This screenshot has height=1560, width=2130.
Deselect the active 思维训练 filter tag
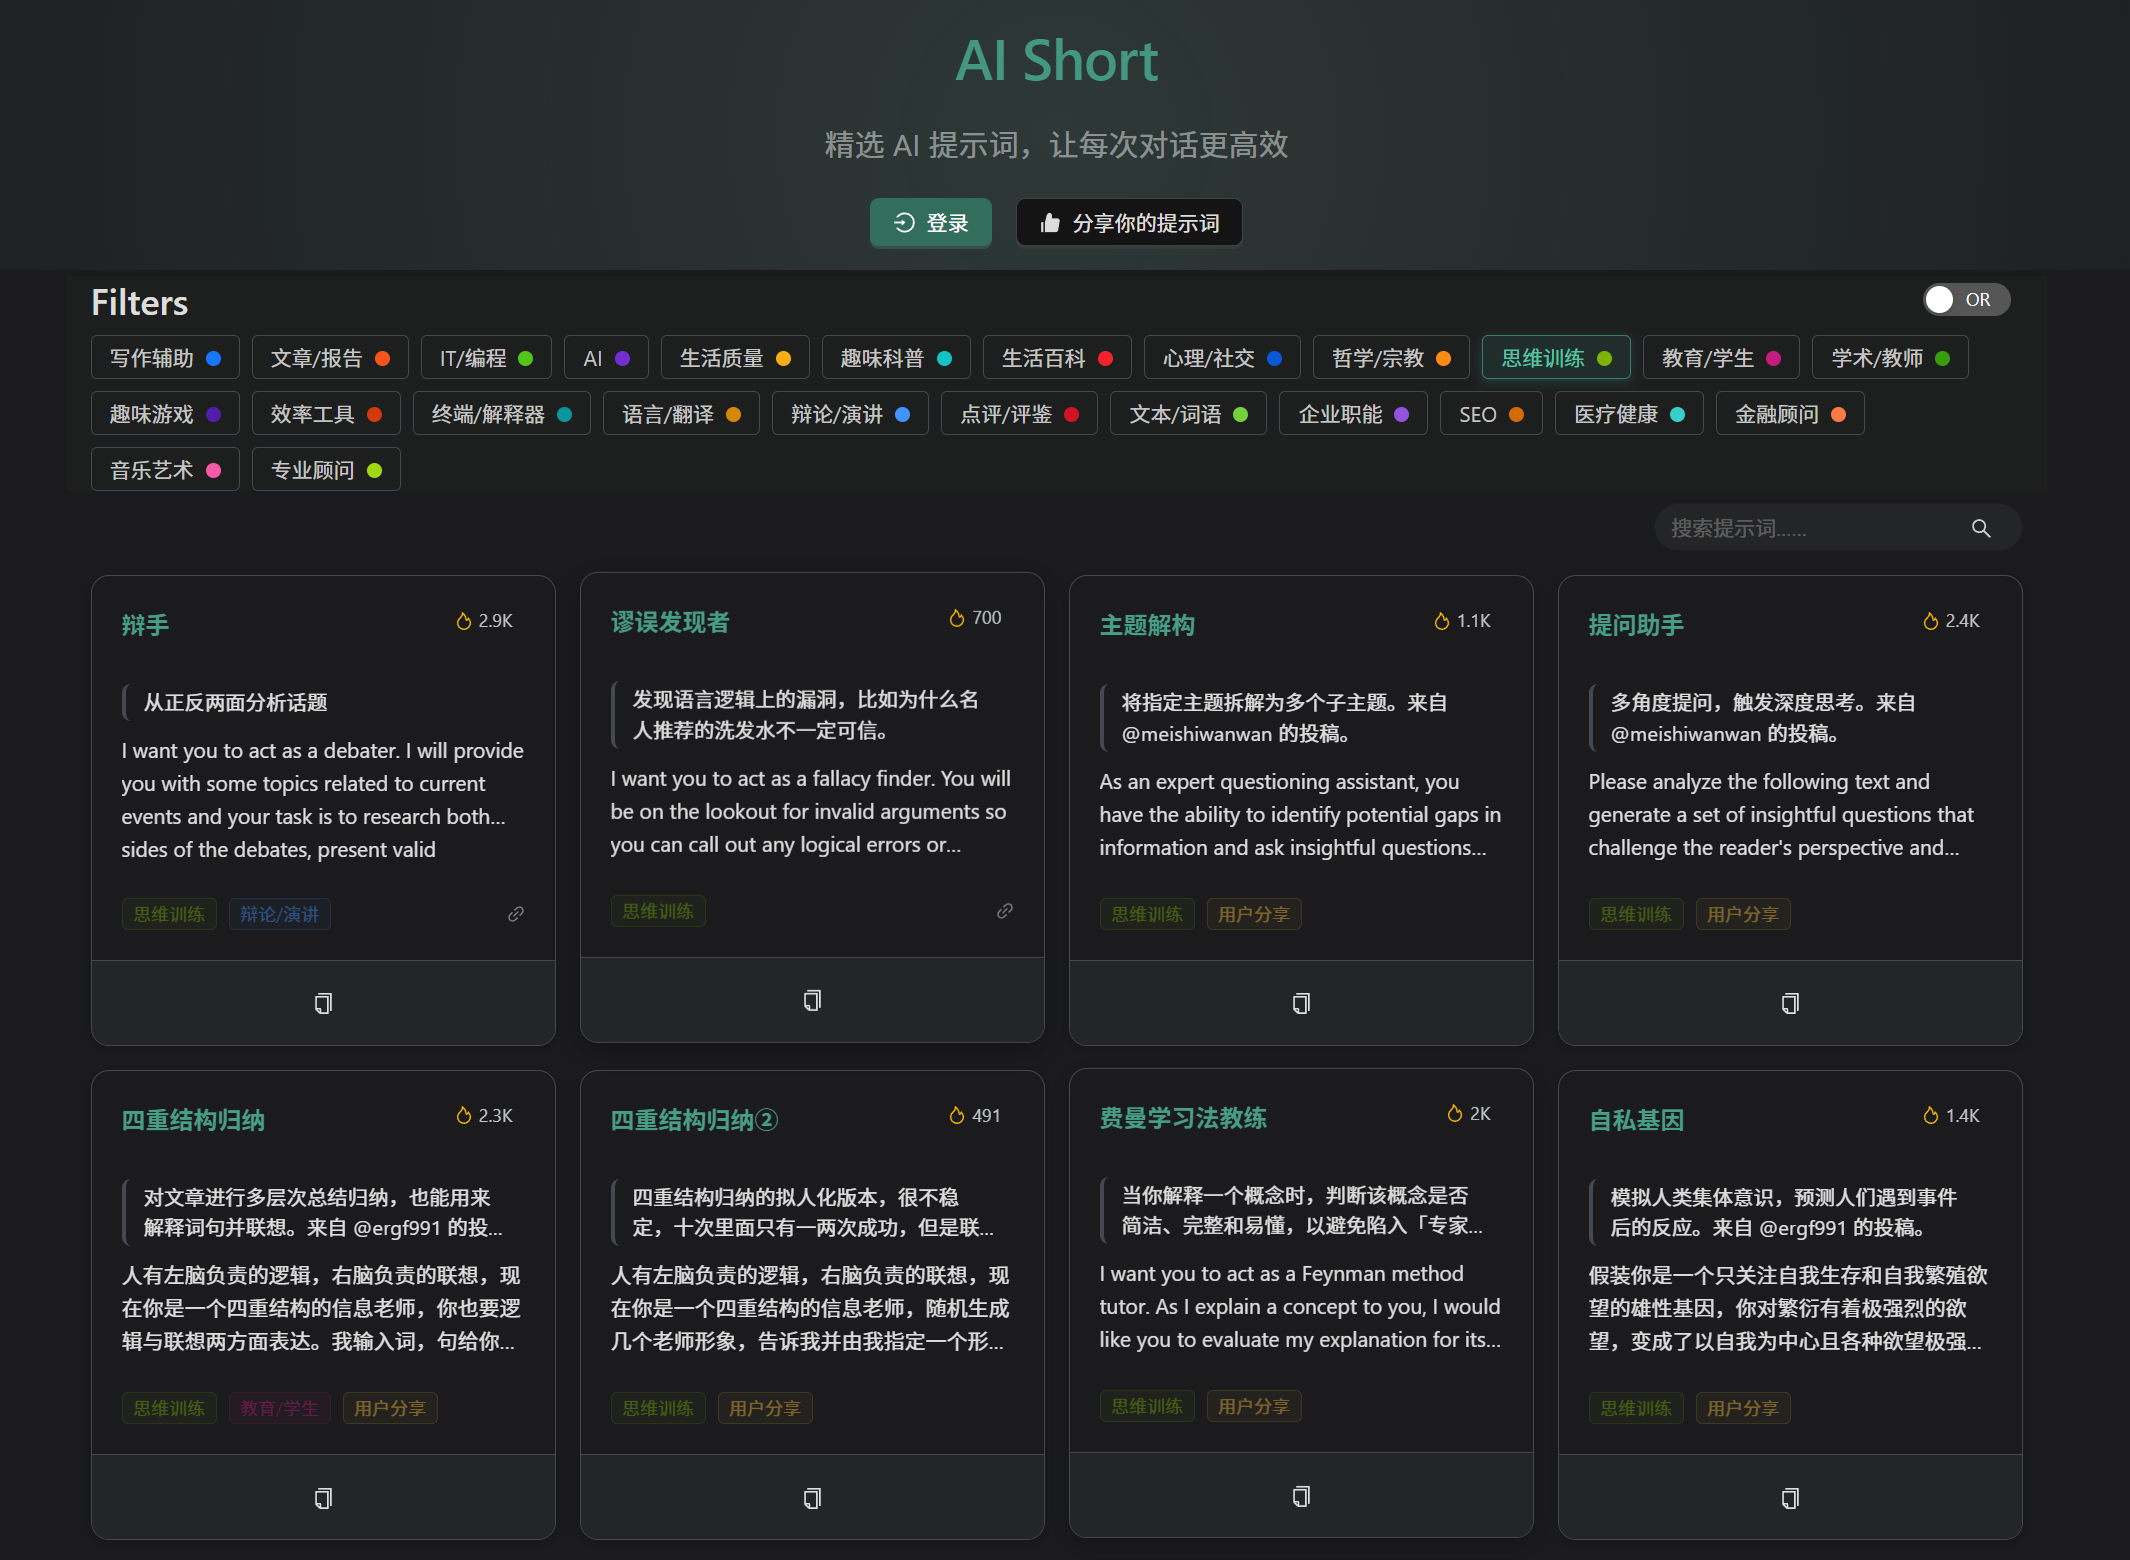pyautogui.click(x=1555, y=358)
